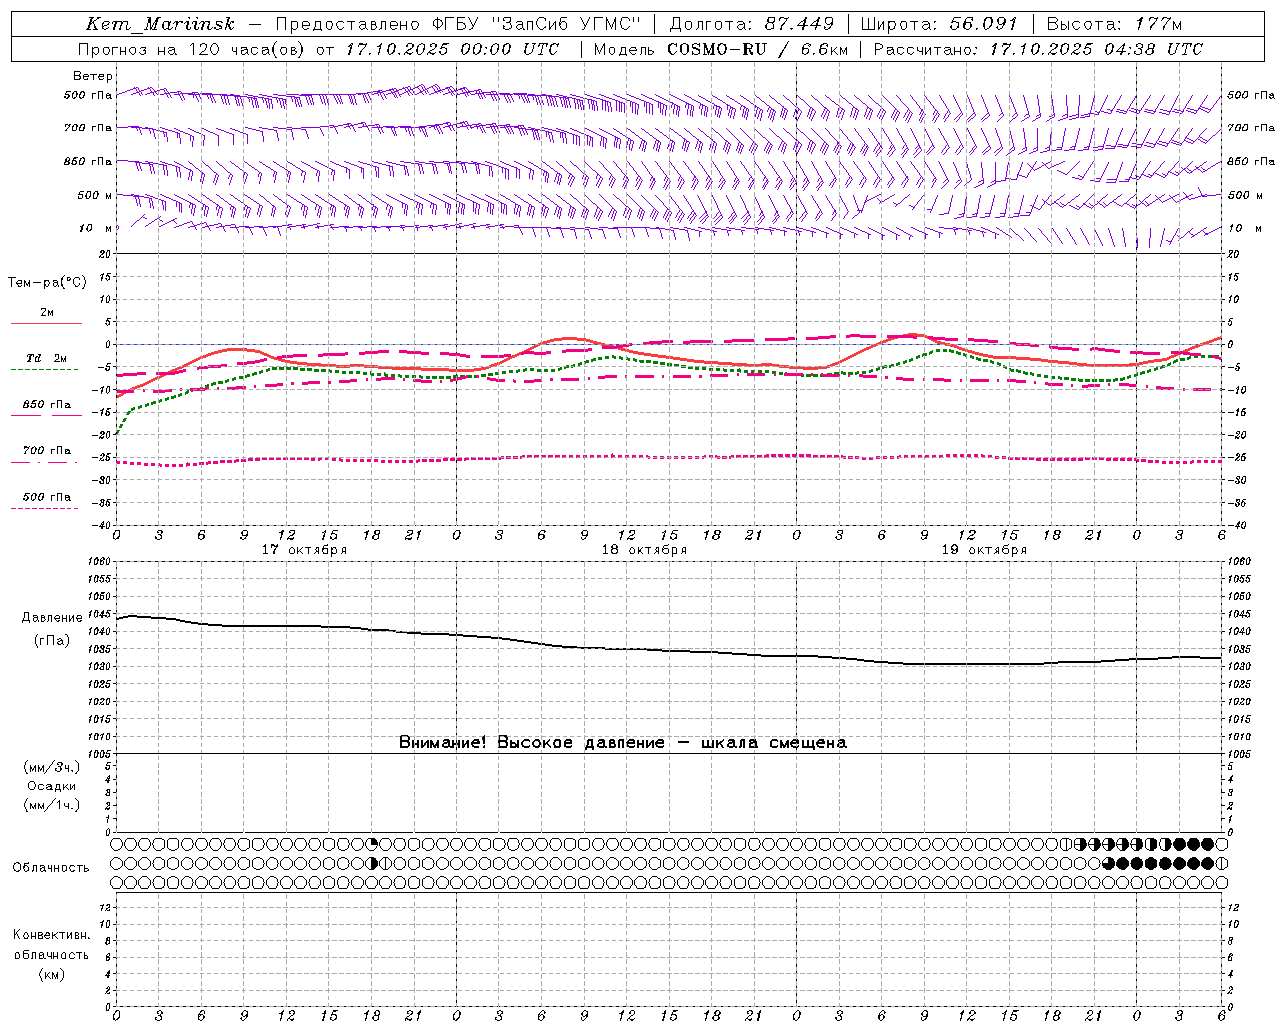The height and width of the screenshot is (1024, 1280).
Task: Click the Тем-ра(°C) axis title
Action: coord(47,283)
